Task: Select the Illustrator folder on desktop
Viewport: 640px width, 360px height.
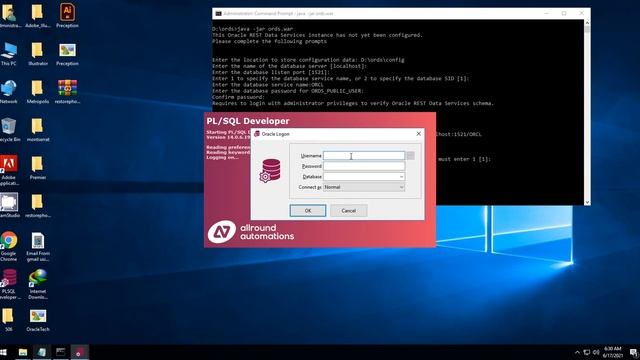Action: 38,54
